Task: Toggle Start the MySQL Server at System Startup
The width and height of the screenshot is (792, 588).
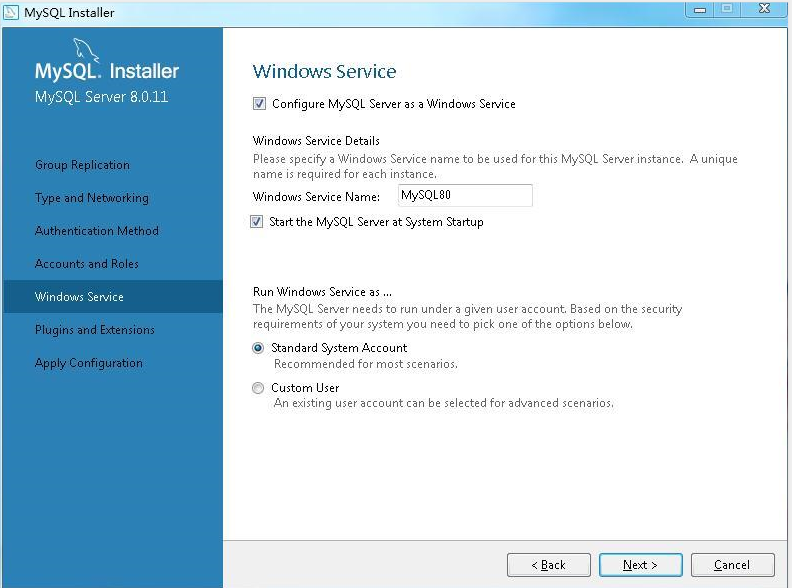Action: (257, 222)
